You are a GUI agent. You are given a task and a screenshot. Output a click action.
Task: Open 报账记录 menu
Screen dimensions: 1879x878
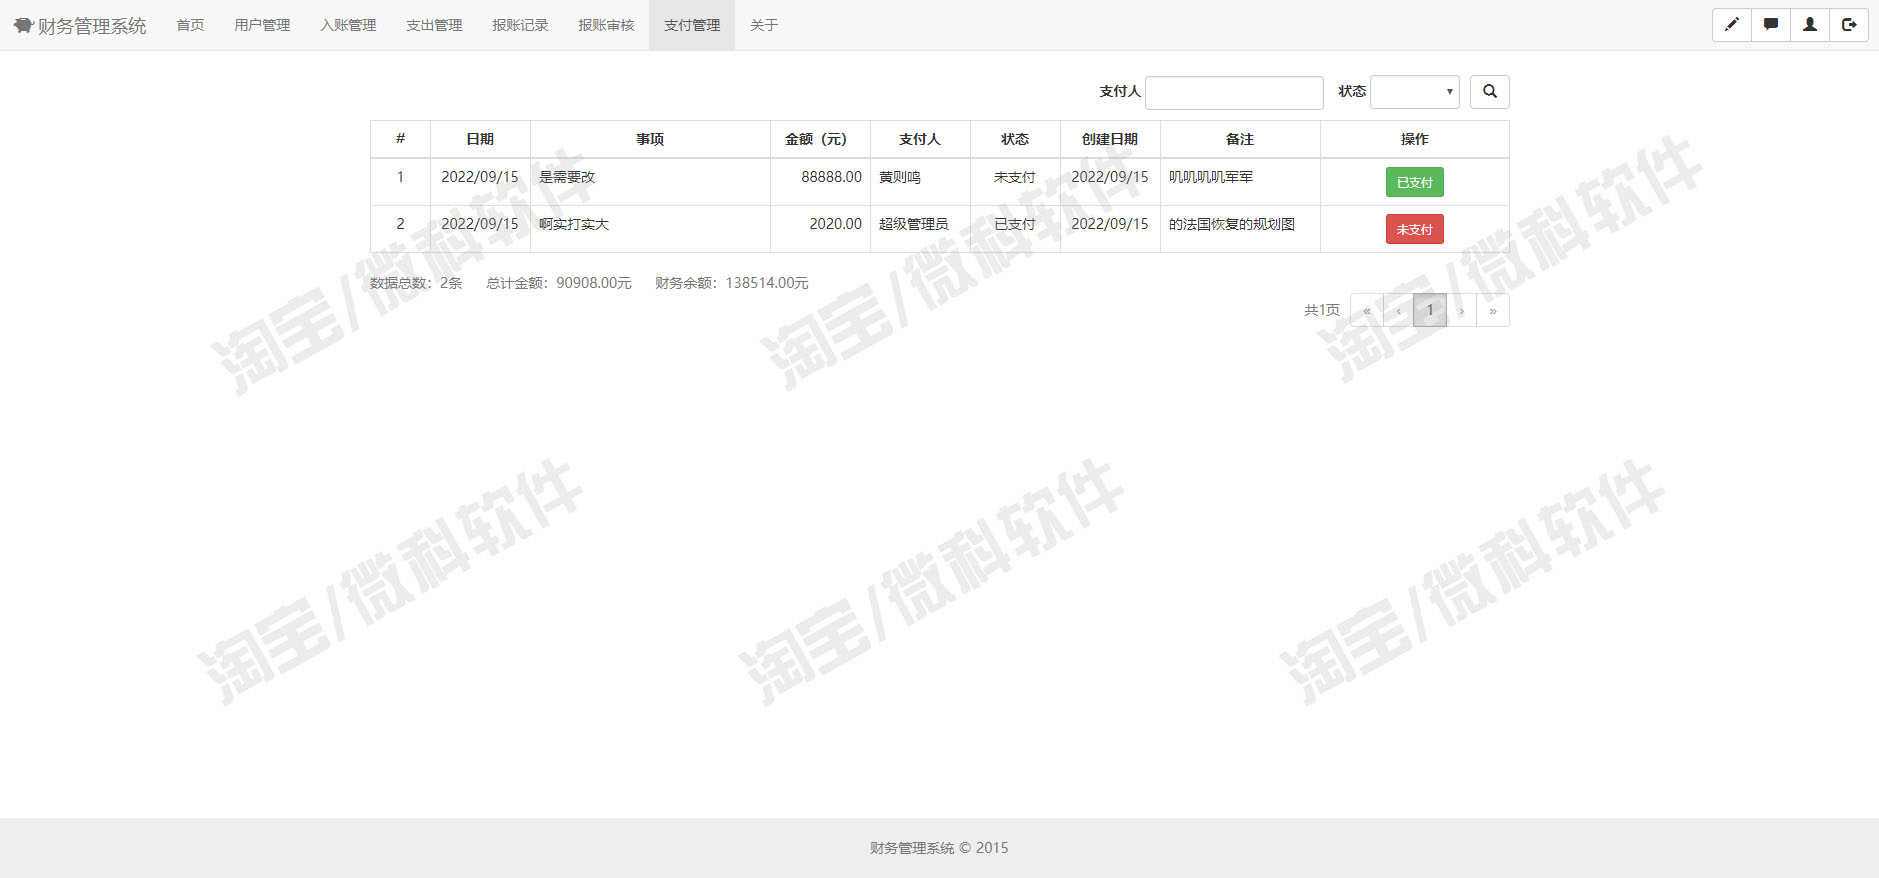520,25
